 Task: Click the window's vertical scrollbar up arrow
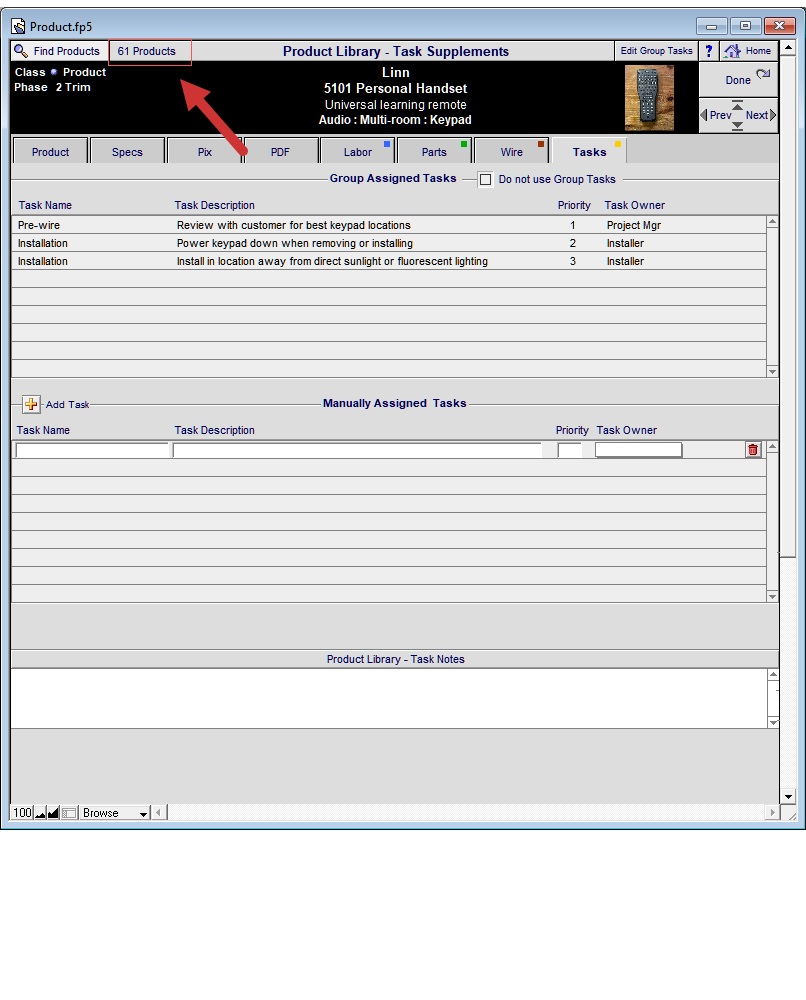[788, 48]
